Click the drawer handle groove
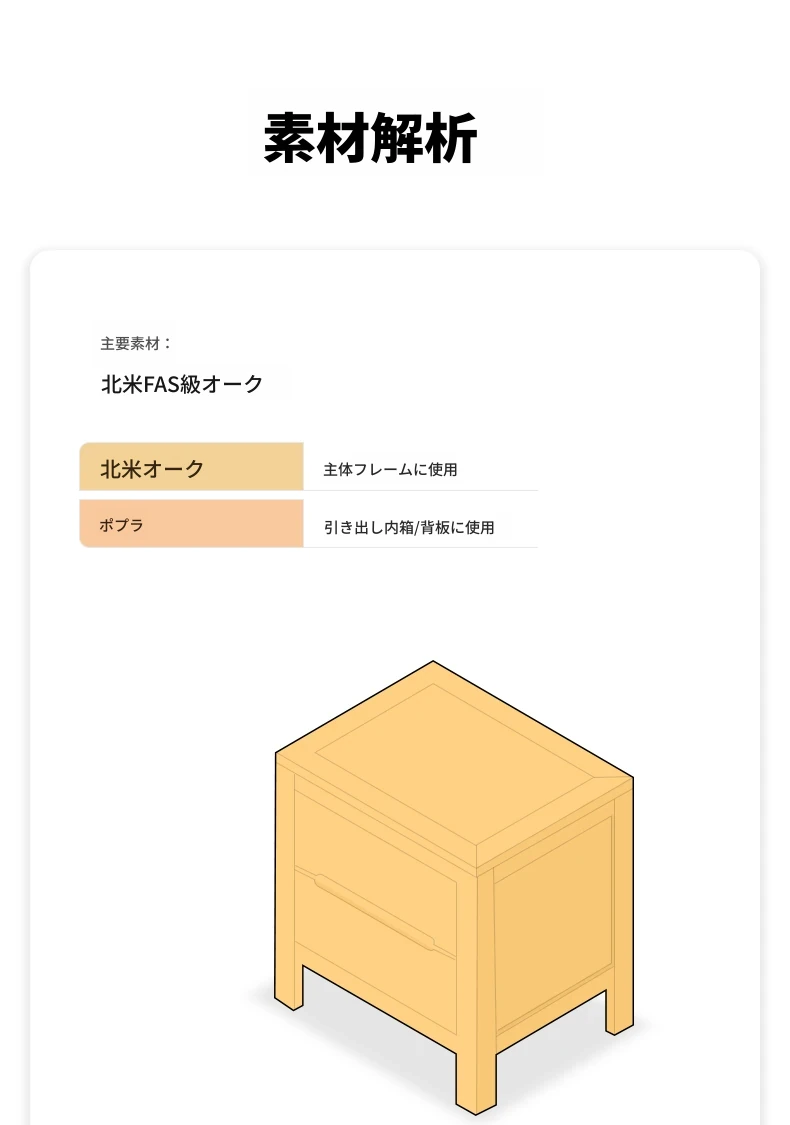Screen dimensions: 790x1125 pyautogui.click(x=373, y=913)
